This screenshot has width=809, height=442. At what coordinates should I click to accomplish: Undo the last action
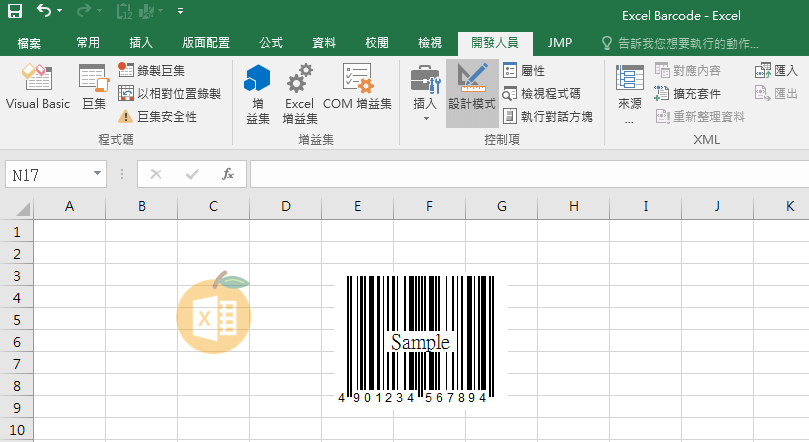(44, 11)
